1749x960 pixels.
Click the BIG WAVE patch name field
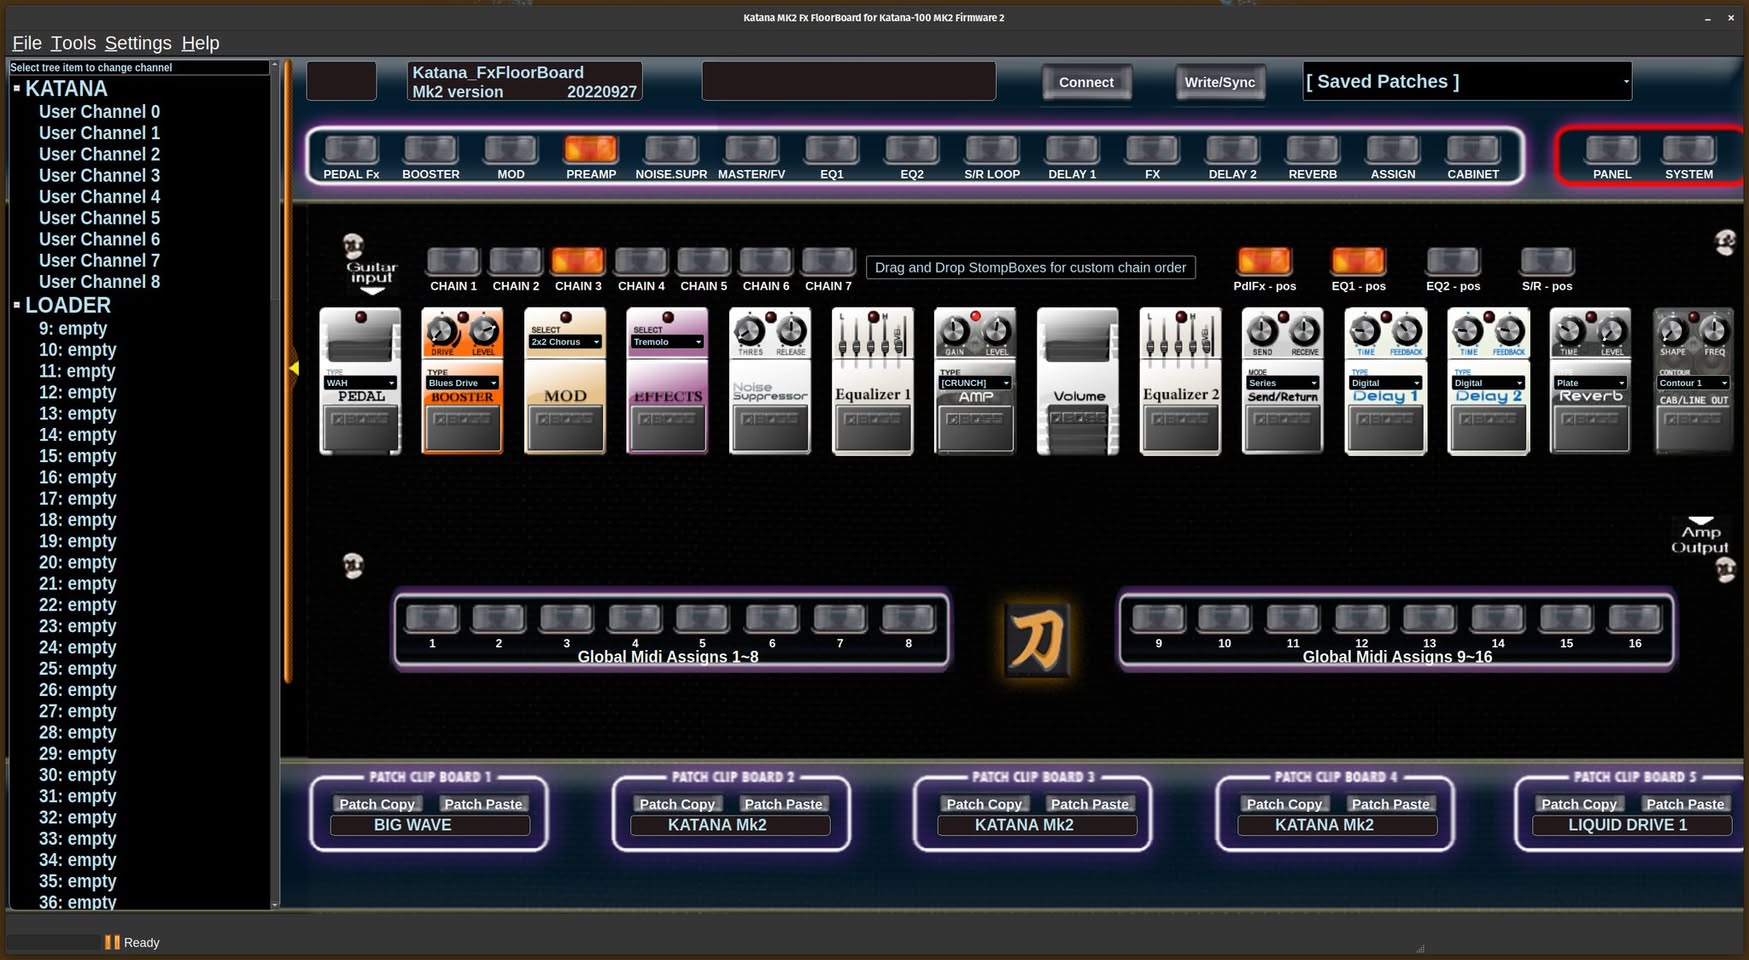[430, 825]
